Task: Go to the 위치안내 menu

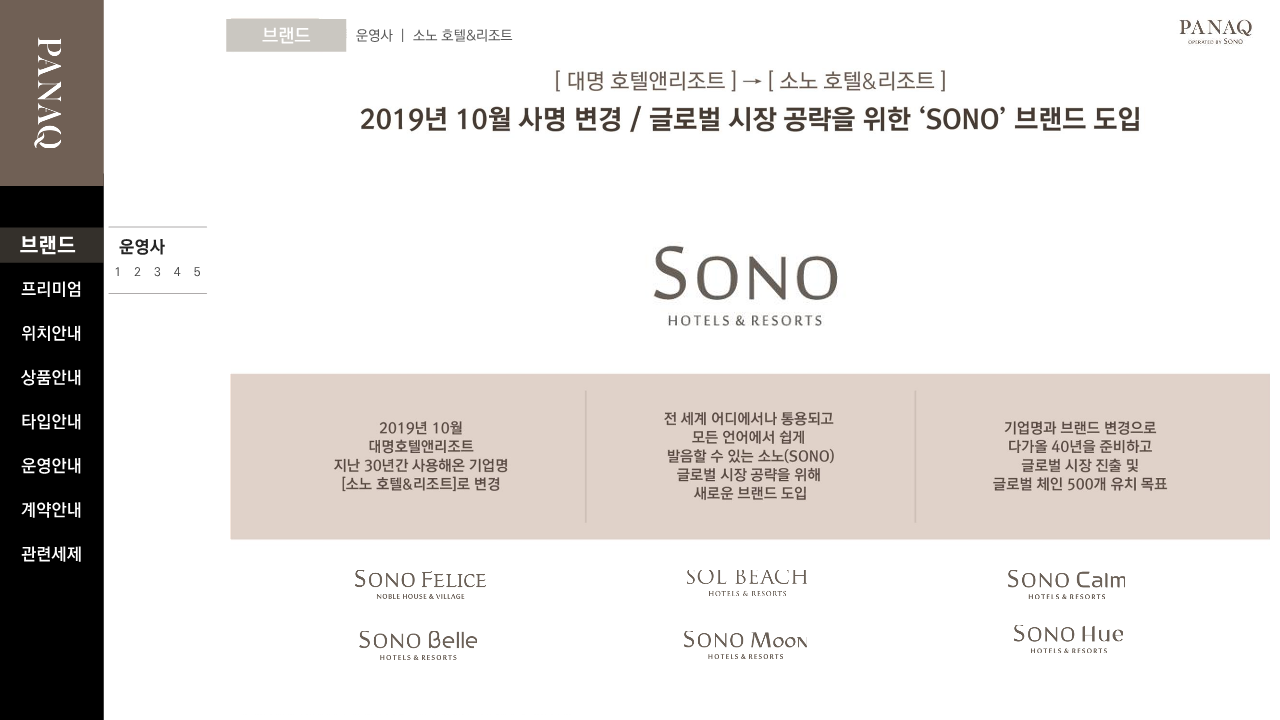Action: [51, 333]
